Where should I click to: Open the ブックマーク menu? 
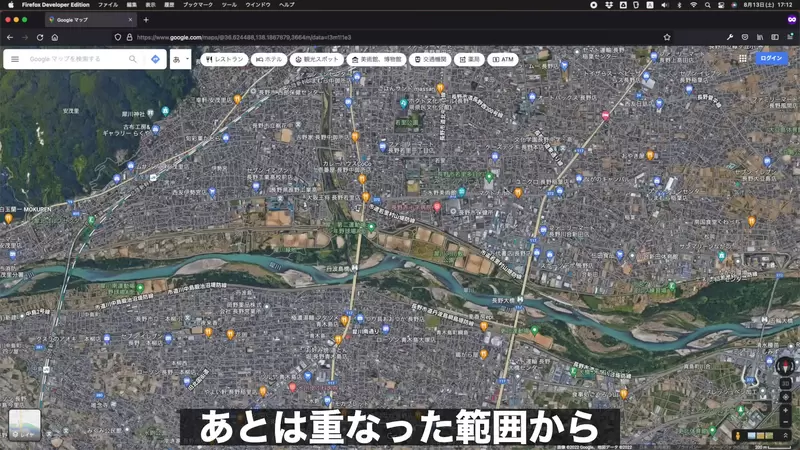pos(198,5)
